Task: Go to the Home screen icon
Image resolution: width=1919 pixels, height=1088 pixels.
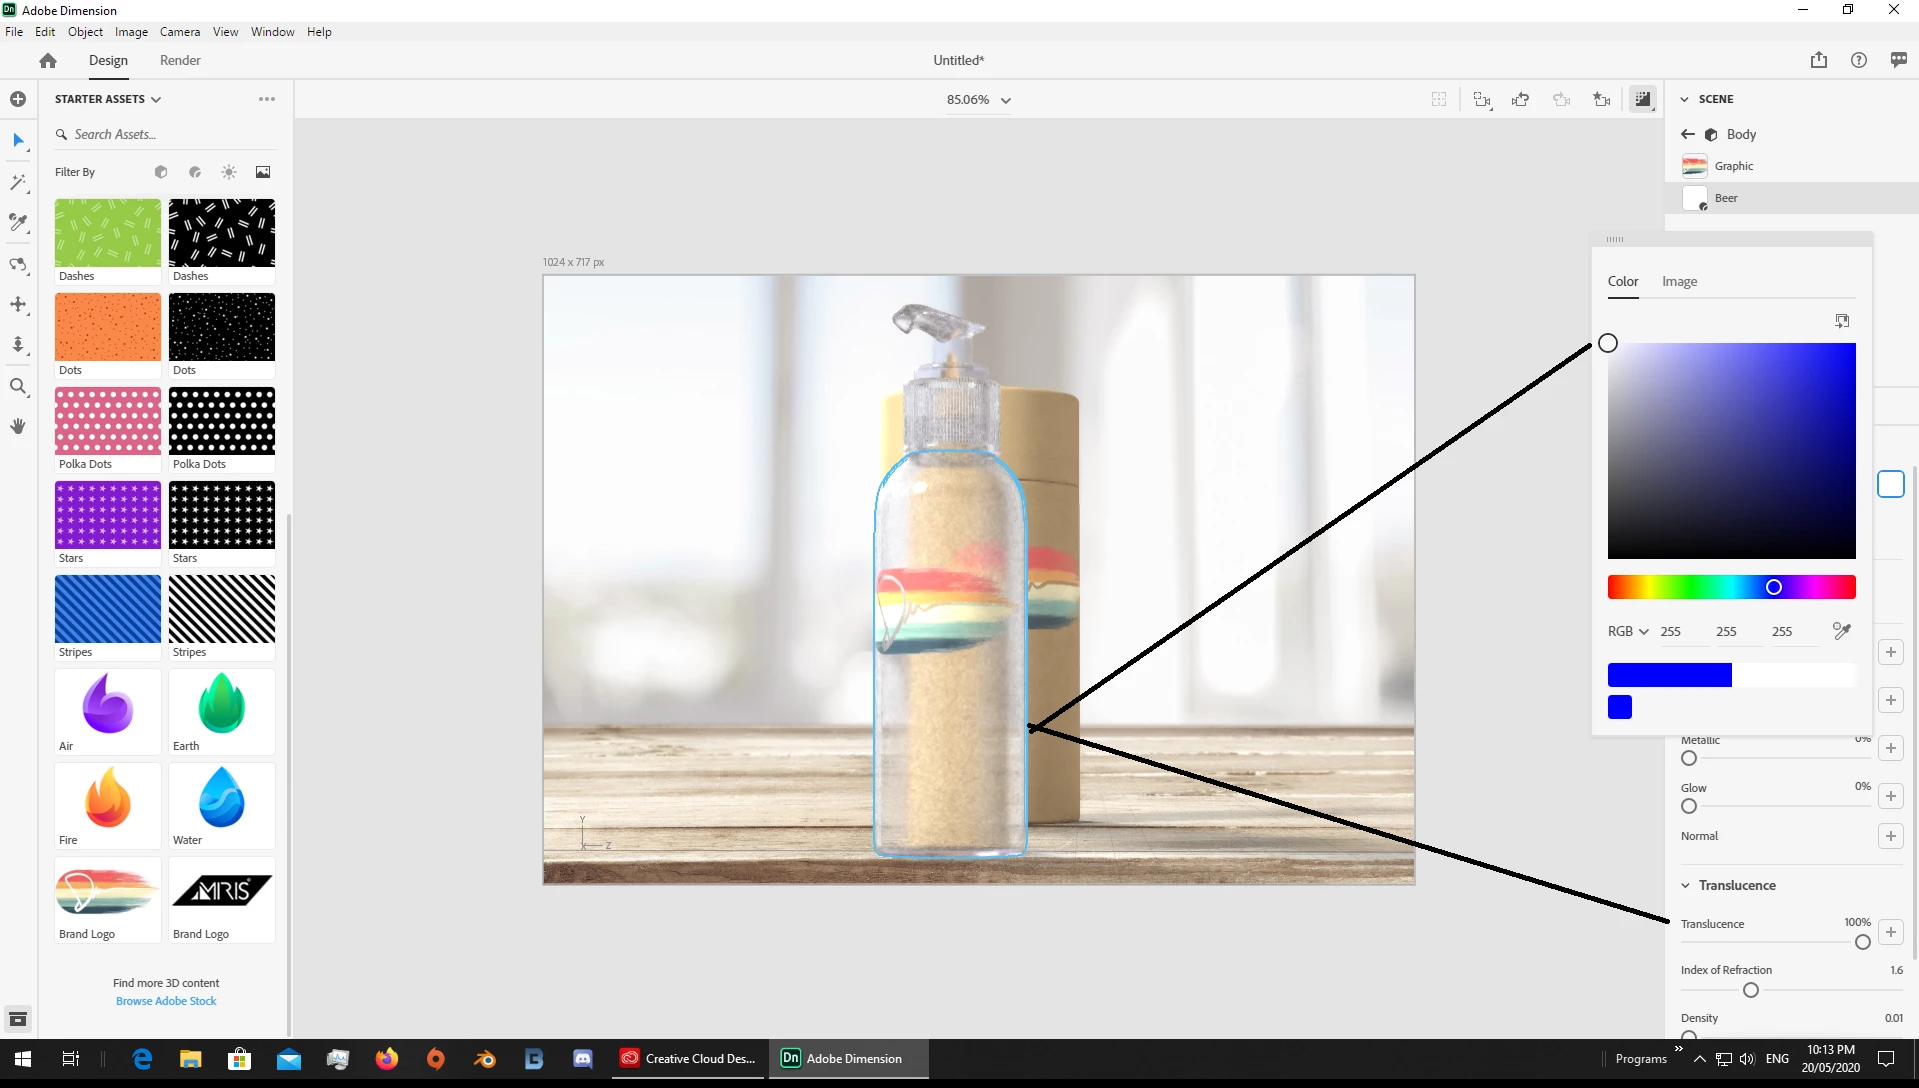Action: click(x=48, y=60)
